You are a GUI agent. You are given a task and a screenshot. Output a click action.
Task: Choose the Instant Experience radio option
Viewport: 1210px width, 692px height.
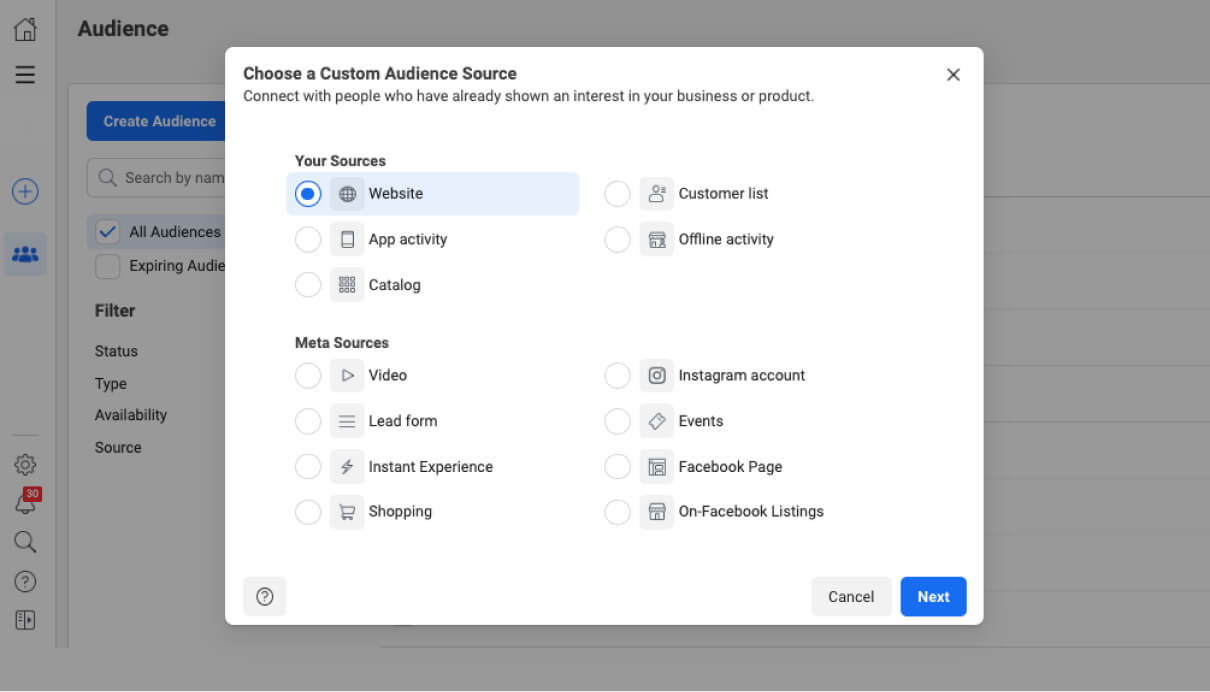308,467
